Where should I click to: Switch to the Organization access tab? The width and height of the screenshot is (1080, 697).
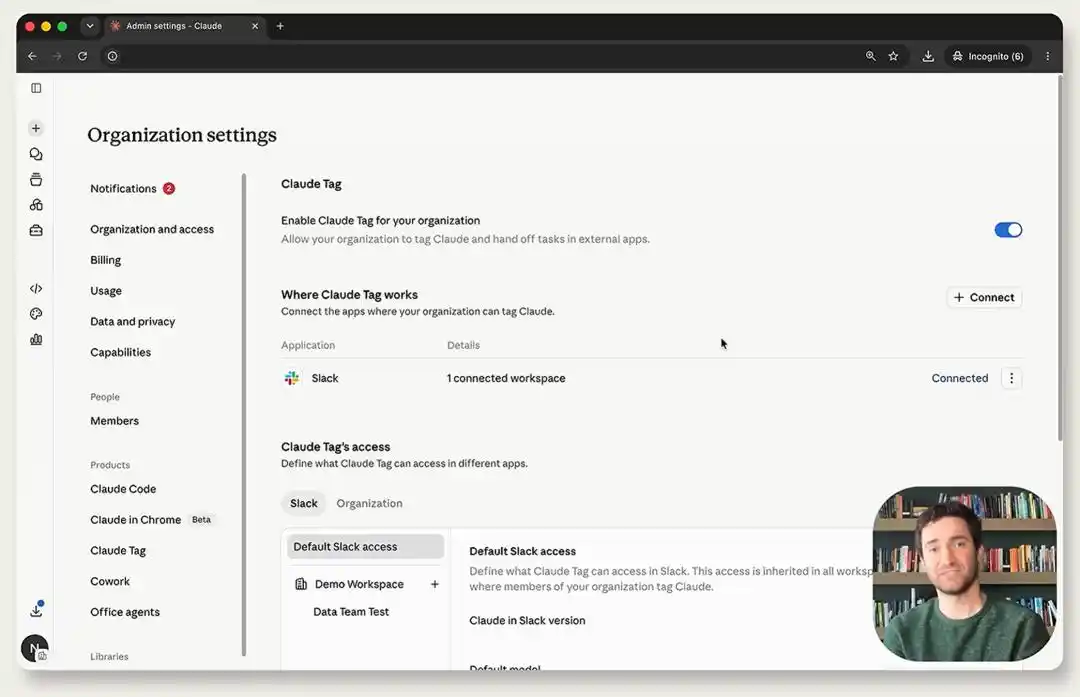coord(369,503)
